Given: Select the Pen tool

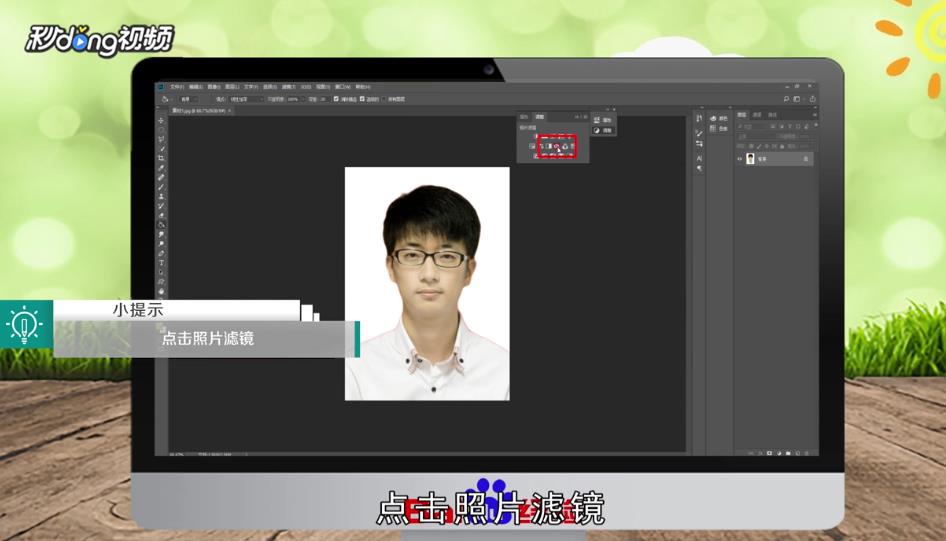Looking at the screenshot, I should pos(161,253).
